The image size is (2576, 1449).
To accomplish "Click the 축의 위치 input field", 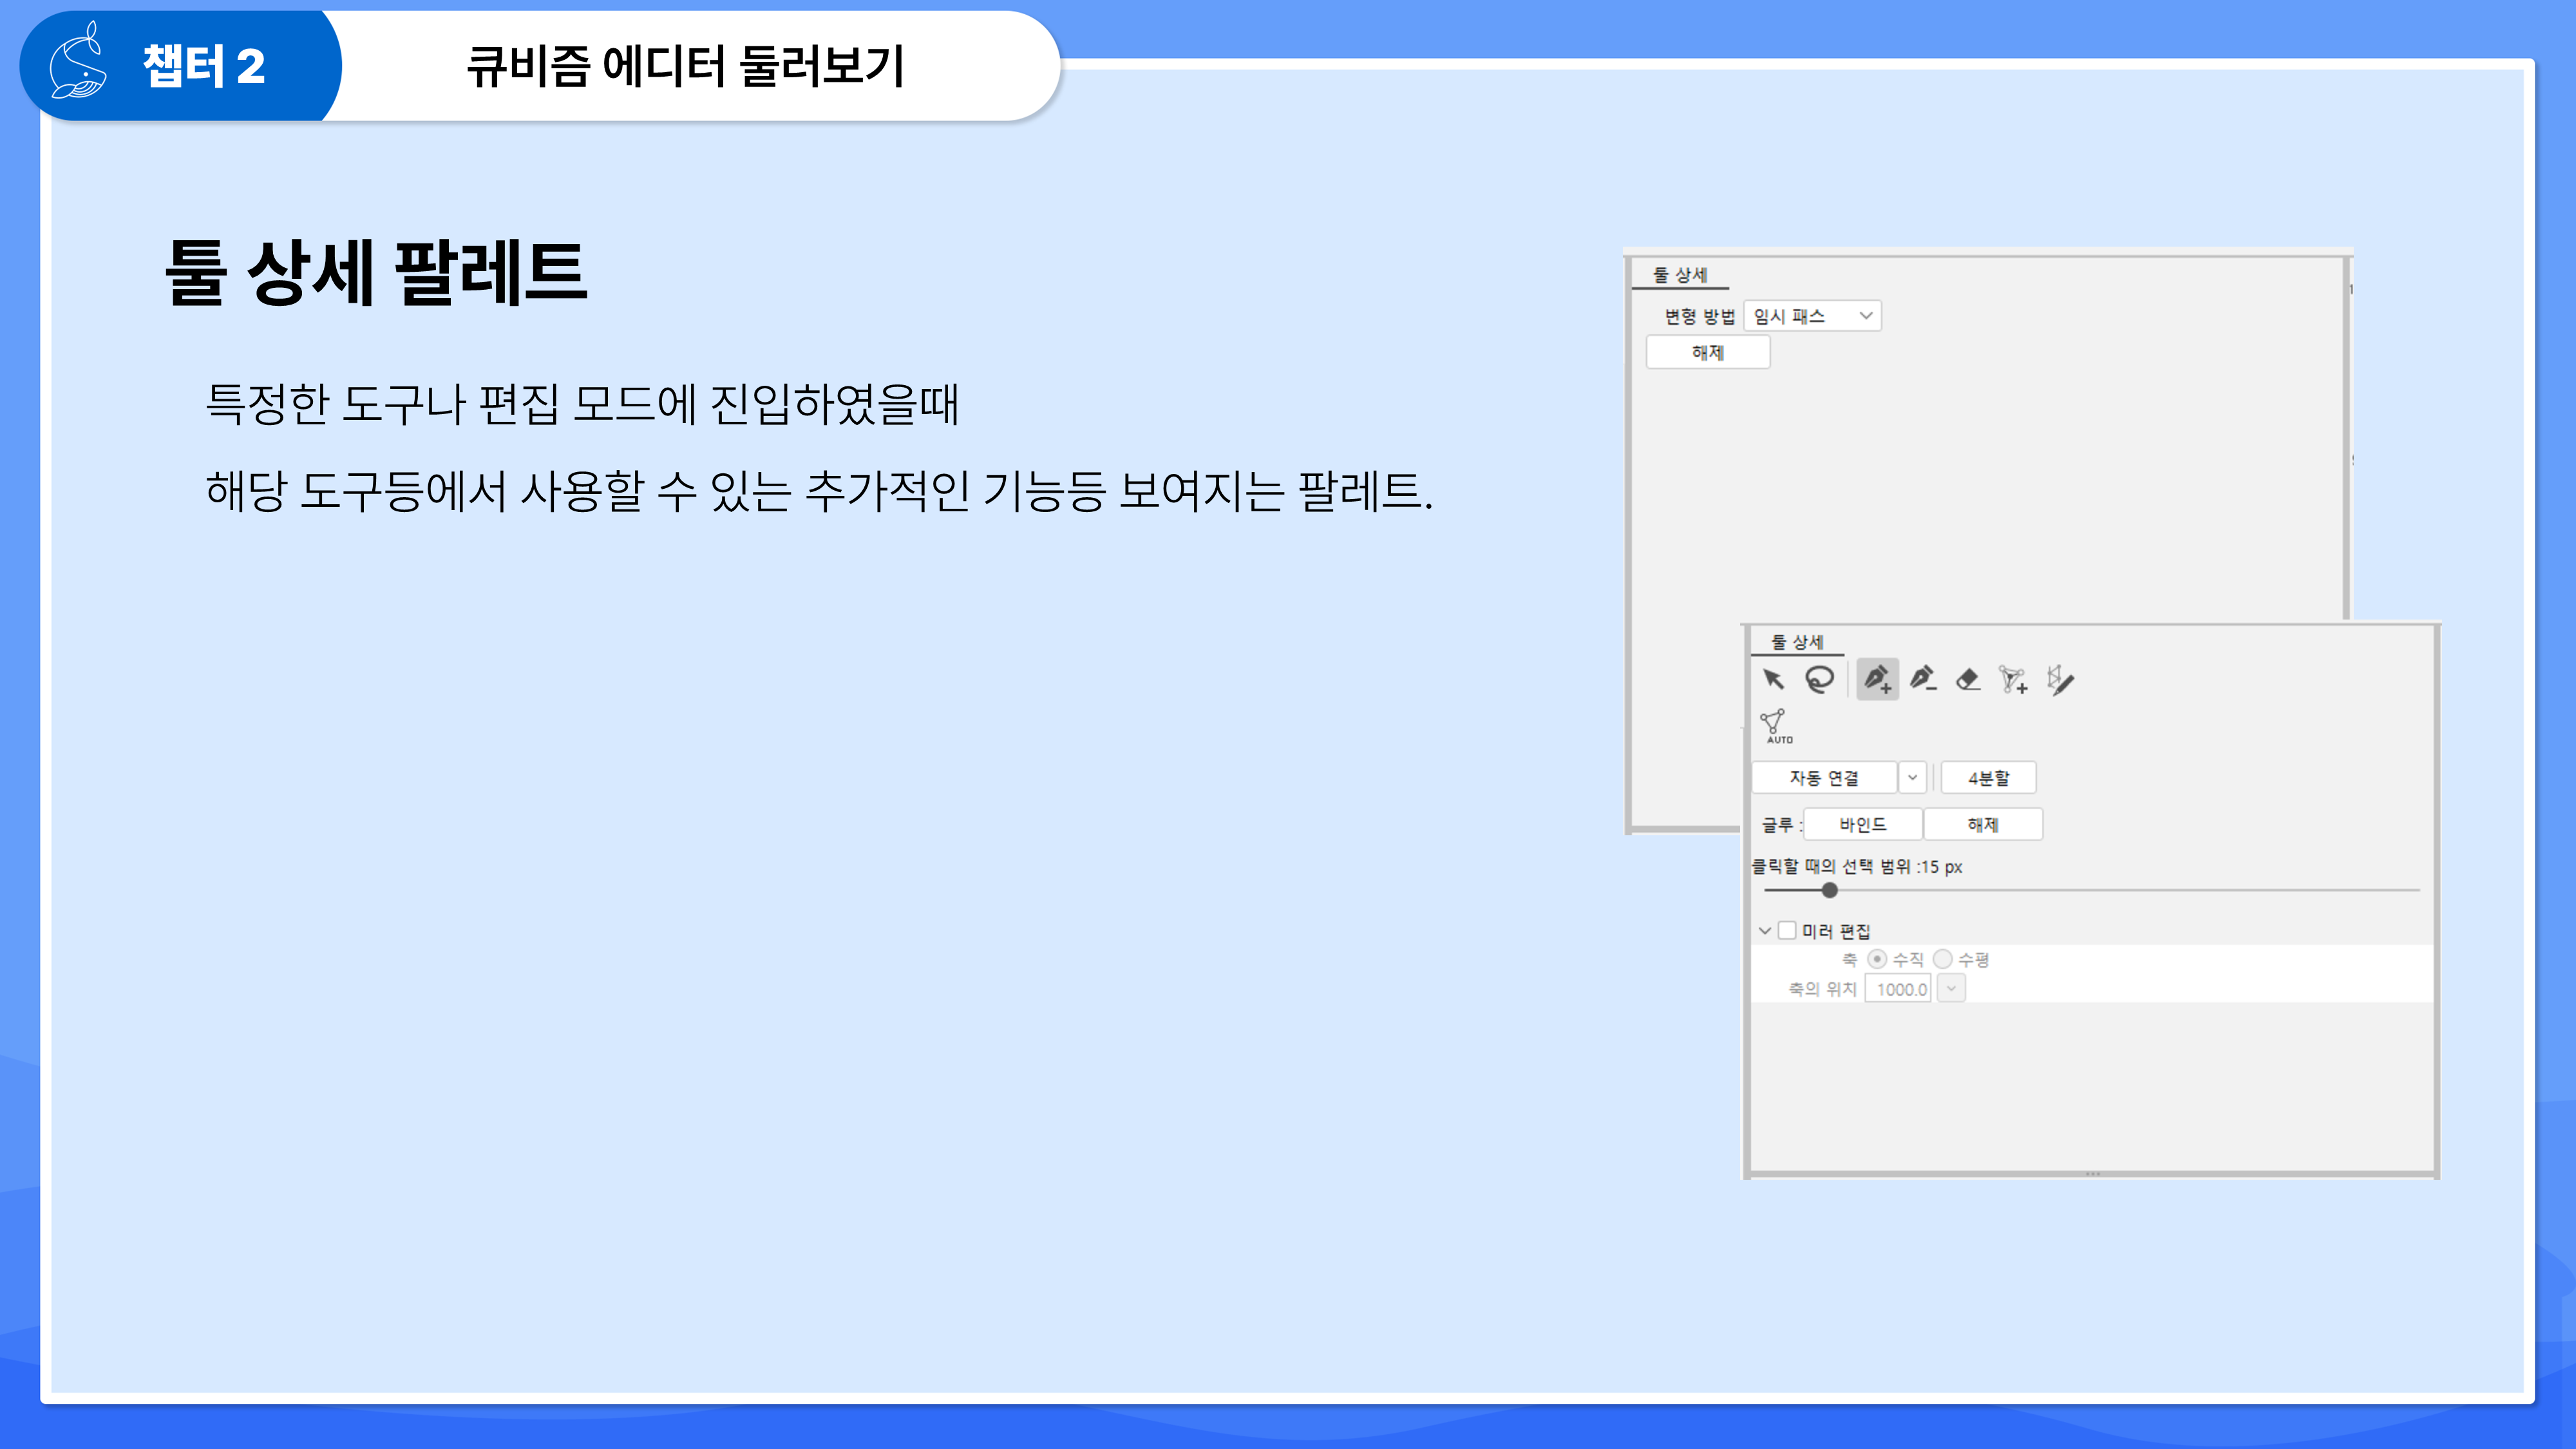I will [x=1899, y=989].
